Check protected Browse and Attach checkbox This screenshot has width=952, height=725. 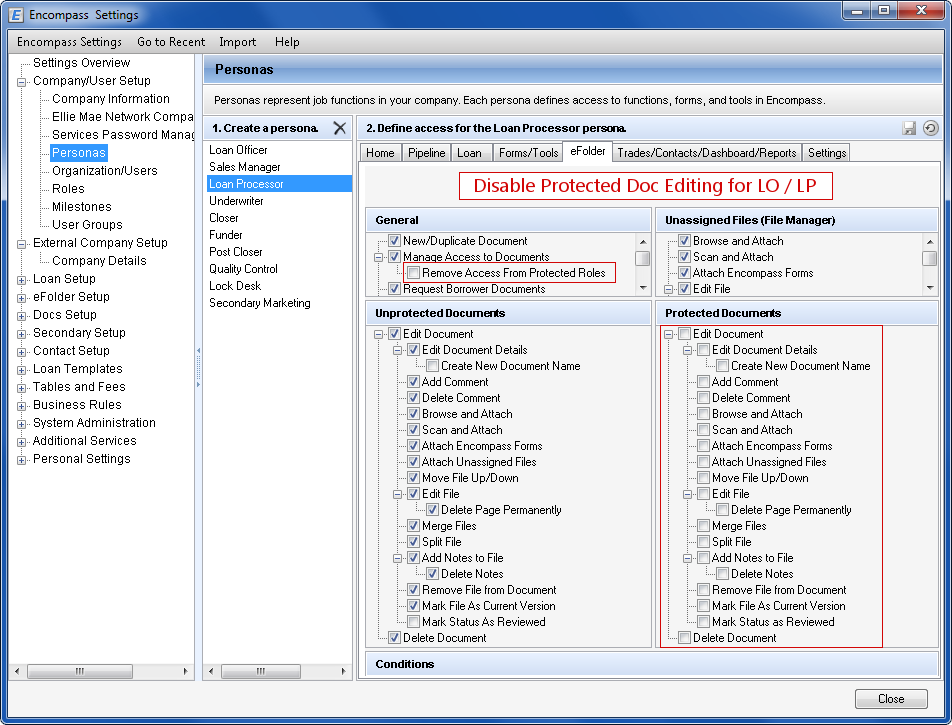click(703, 414)
